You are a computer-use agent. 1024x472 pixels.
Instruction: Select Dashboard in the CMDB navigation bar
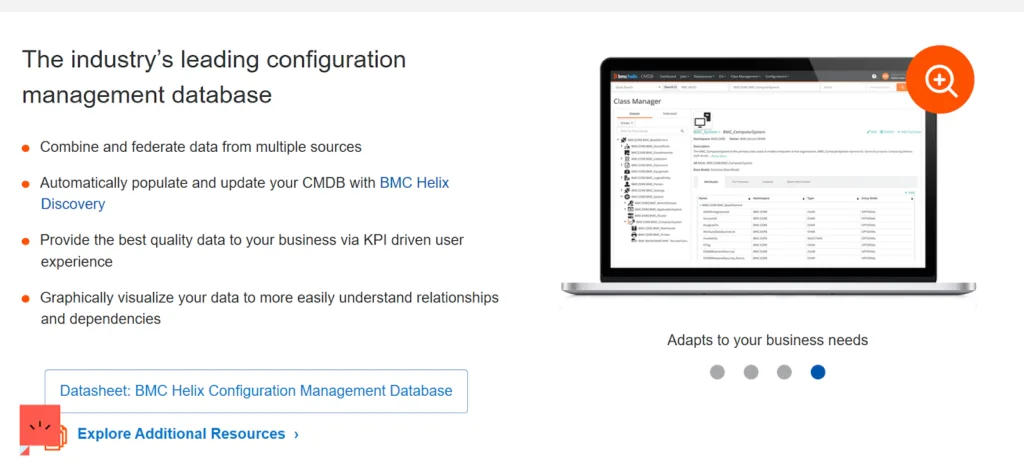click(x=668, y=76)
